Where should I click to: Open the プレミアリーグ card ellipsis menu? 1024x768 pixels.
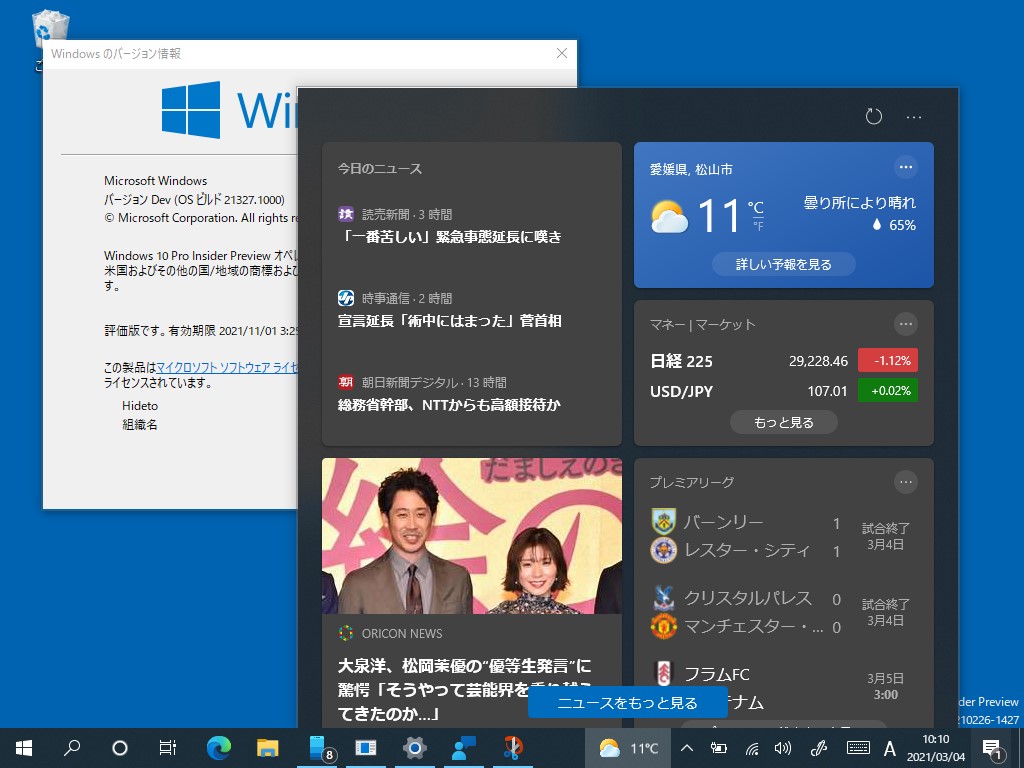pyautogui.click(x=906, y=481)
